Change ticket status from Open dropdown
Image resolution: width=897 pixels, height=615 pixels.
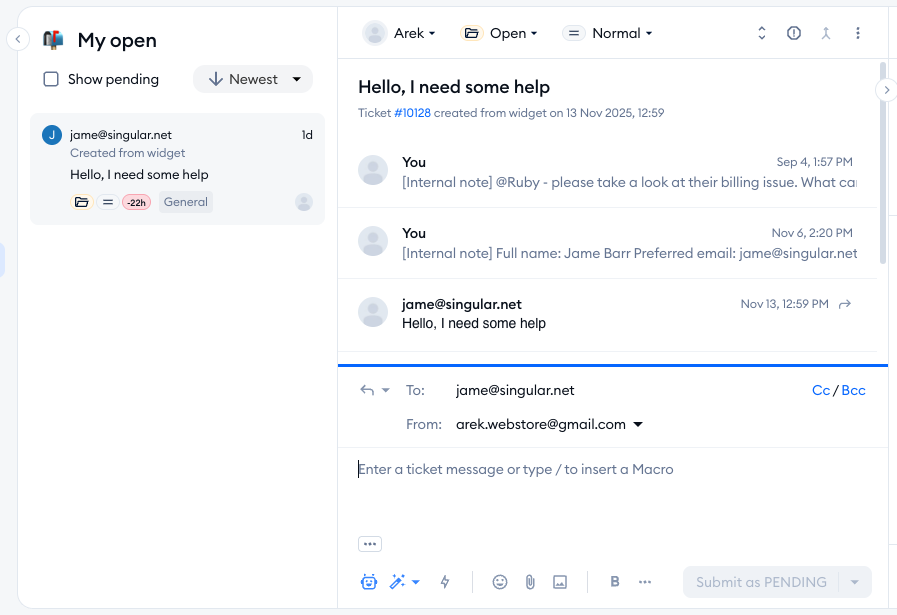pos(500,33)
